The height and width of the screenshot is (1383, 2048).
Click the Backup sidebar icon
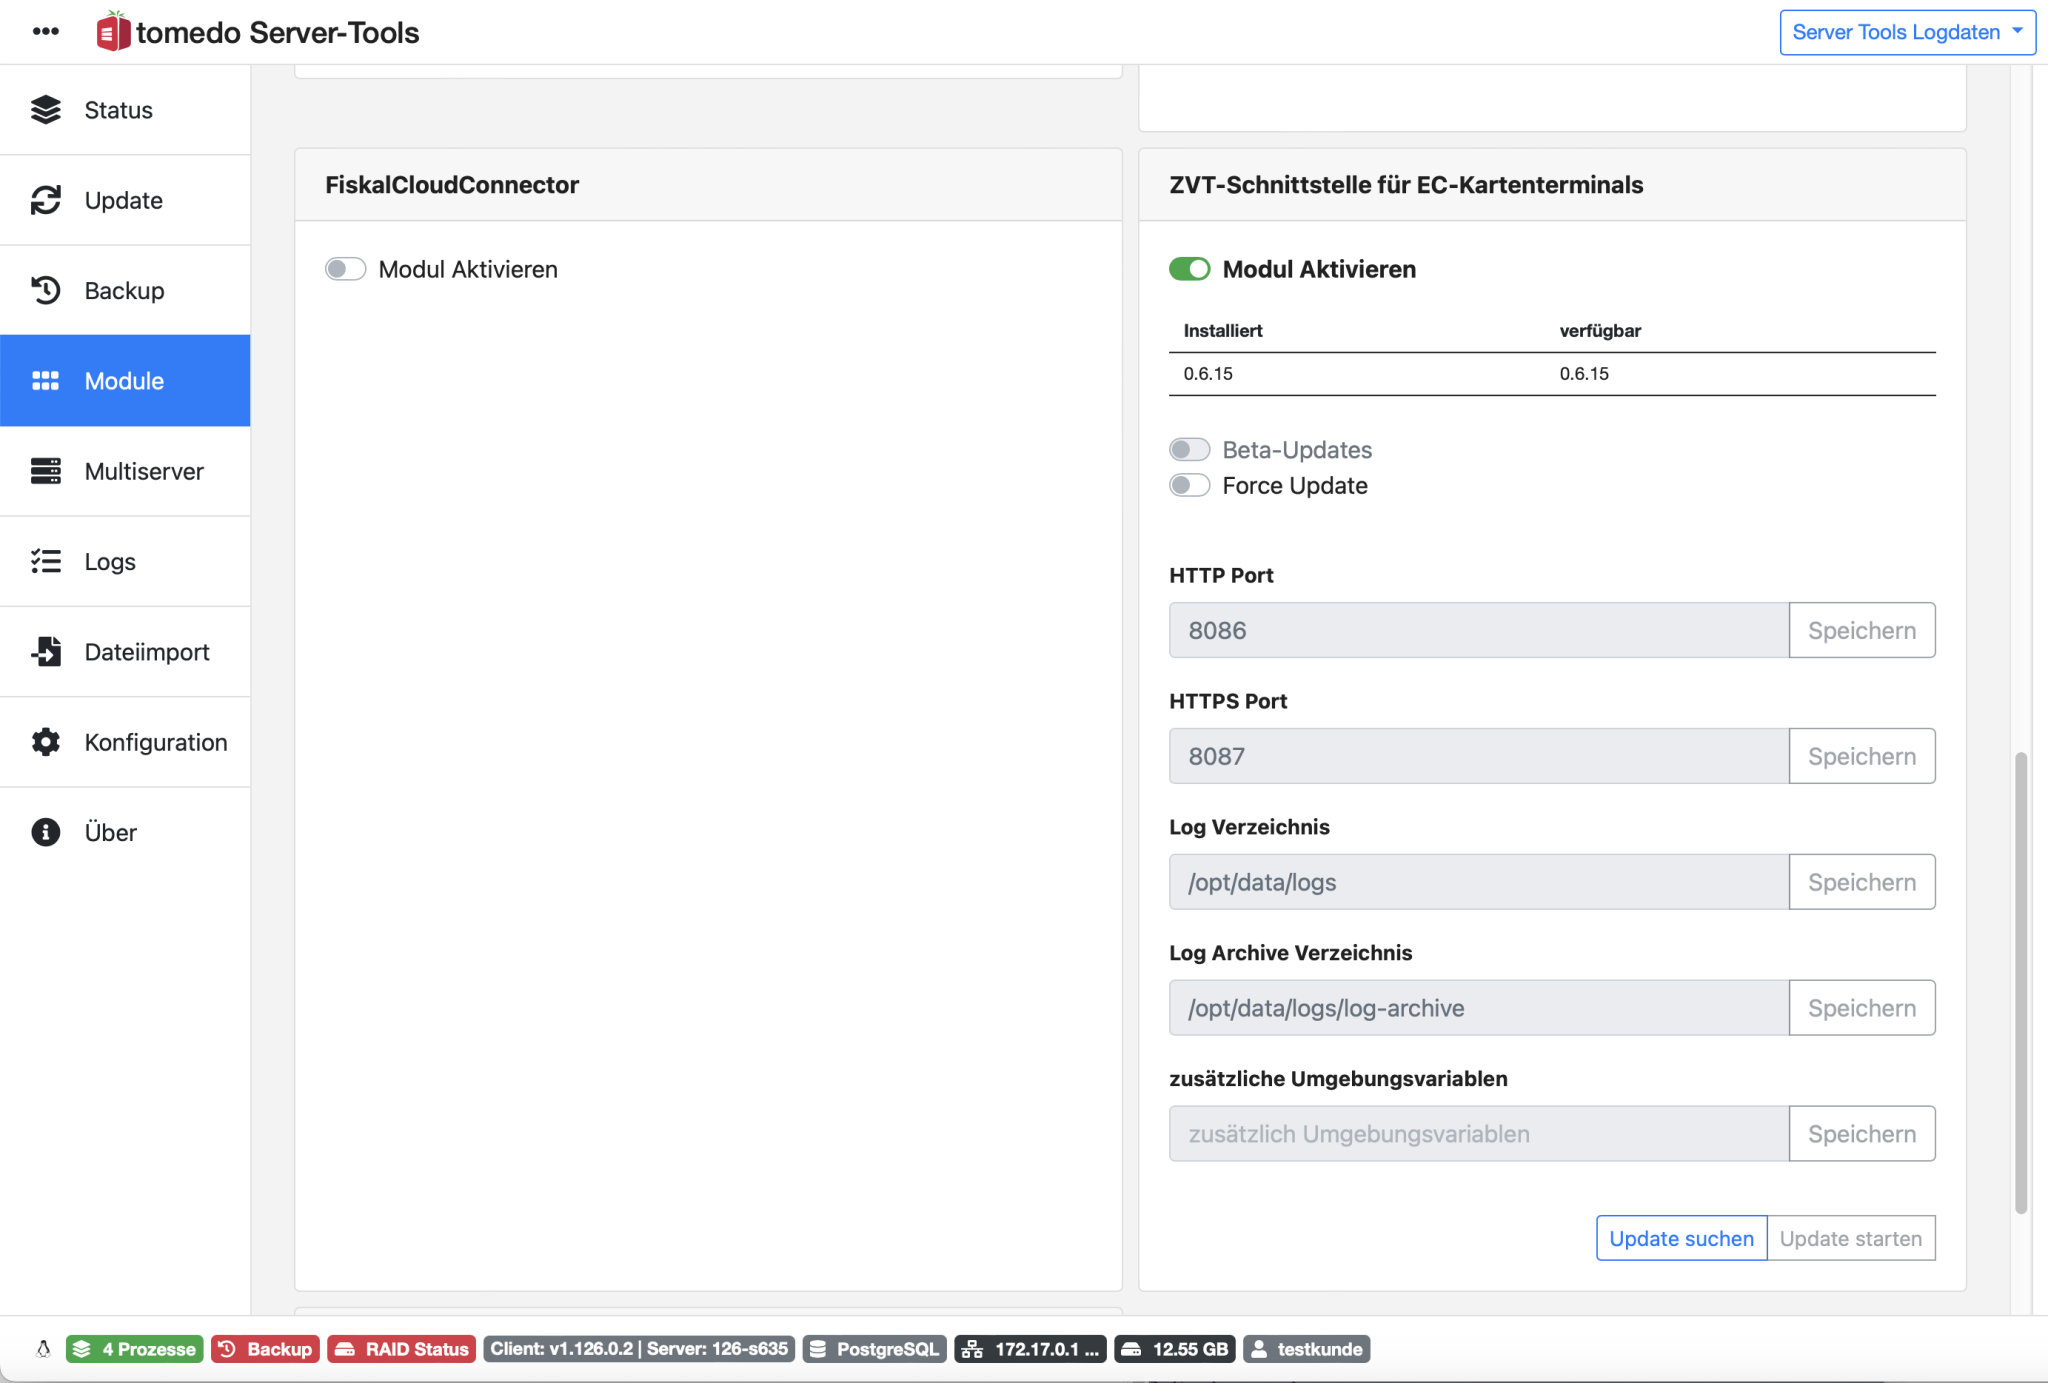pyautogui.click(x=46, y=289)
